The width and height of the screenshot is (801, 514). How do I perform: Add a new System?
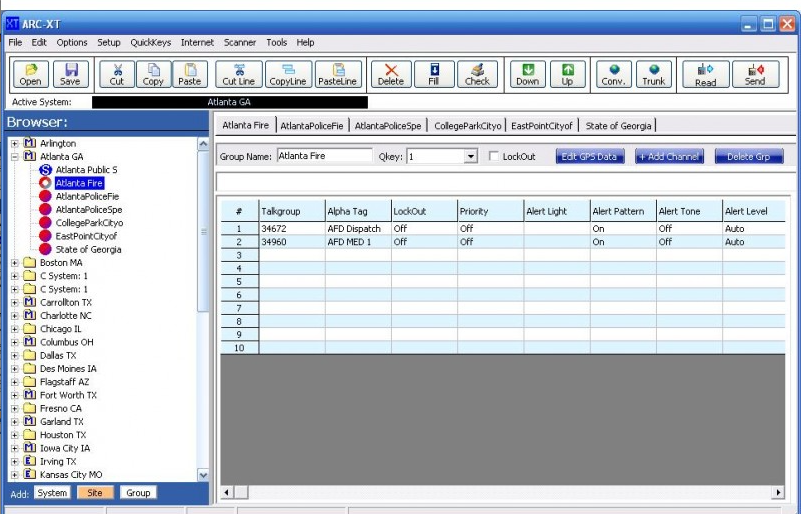[x=52, y=493]
